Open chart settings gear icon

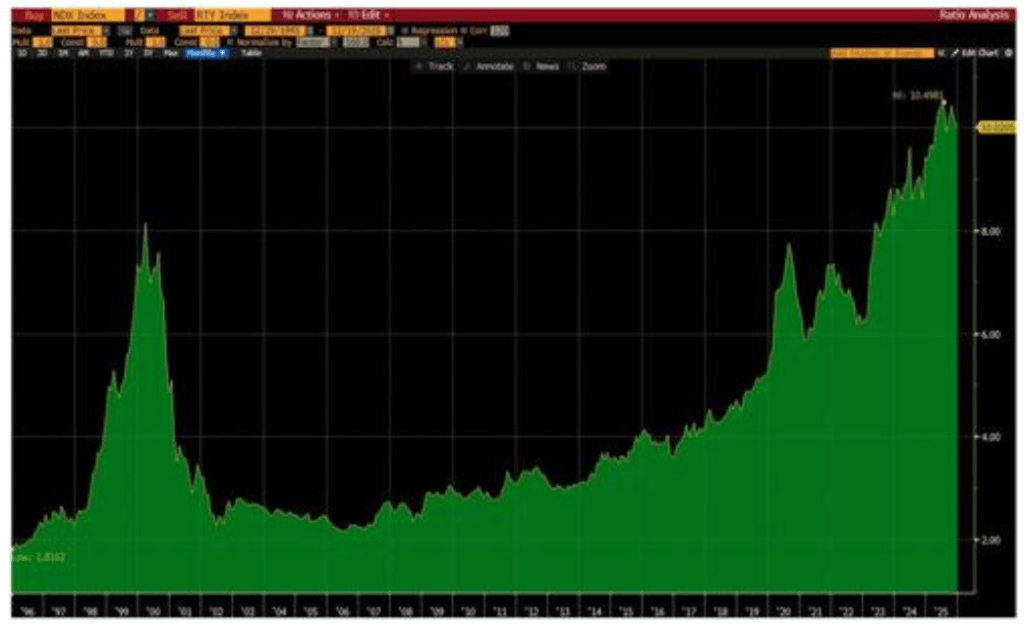pyautogui.click(x=1008, y=52)
